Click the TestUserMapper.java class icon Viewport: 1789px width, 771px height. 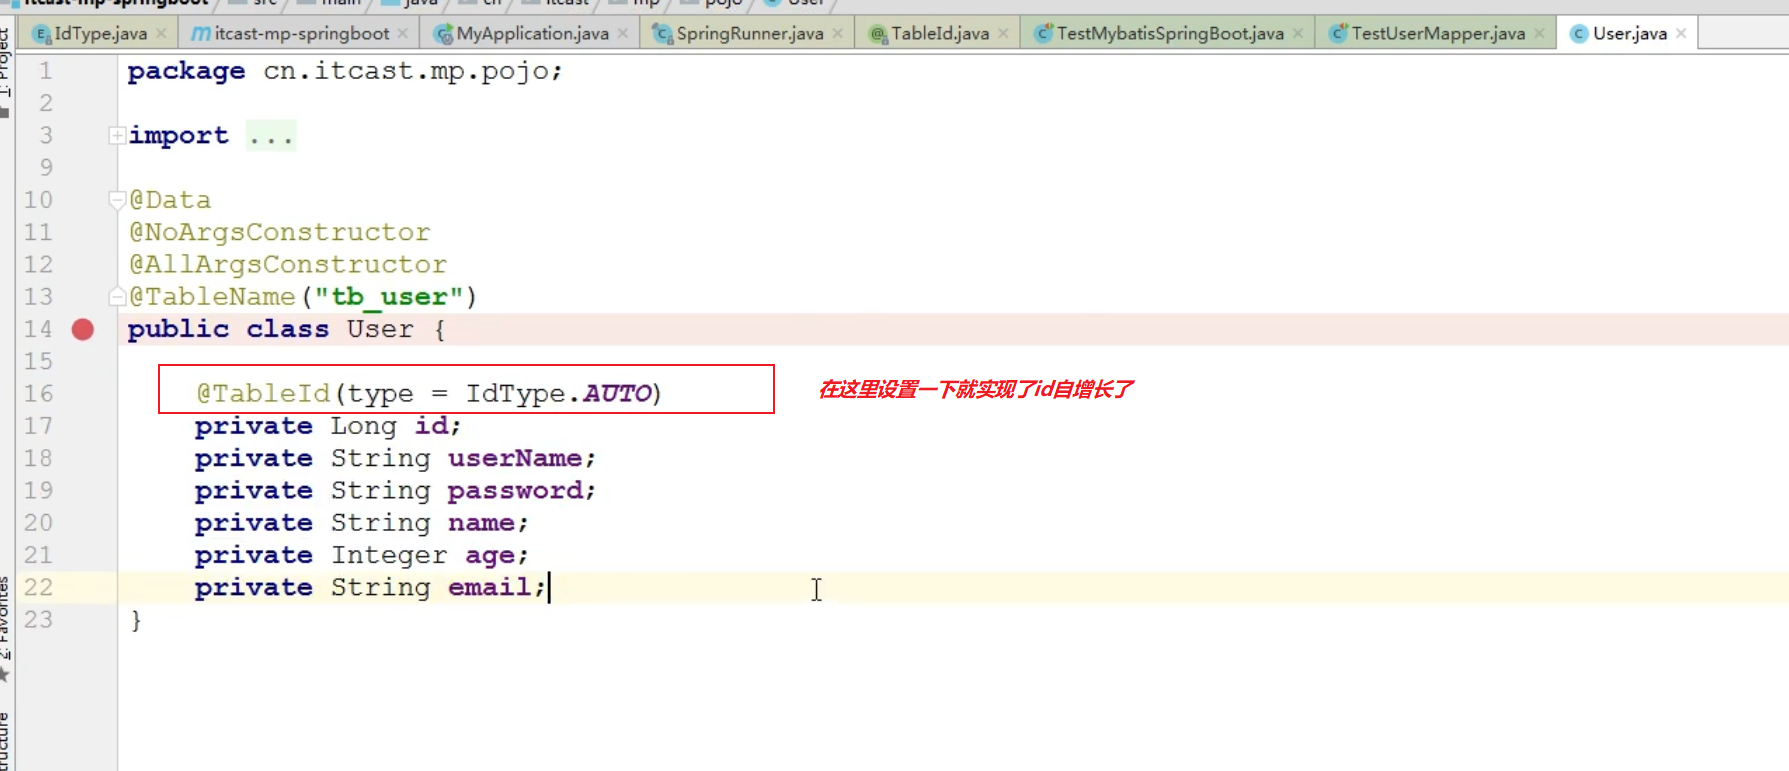coord(1338,34)
